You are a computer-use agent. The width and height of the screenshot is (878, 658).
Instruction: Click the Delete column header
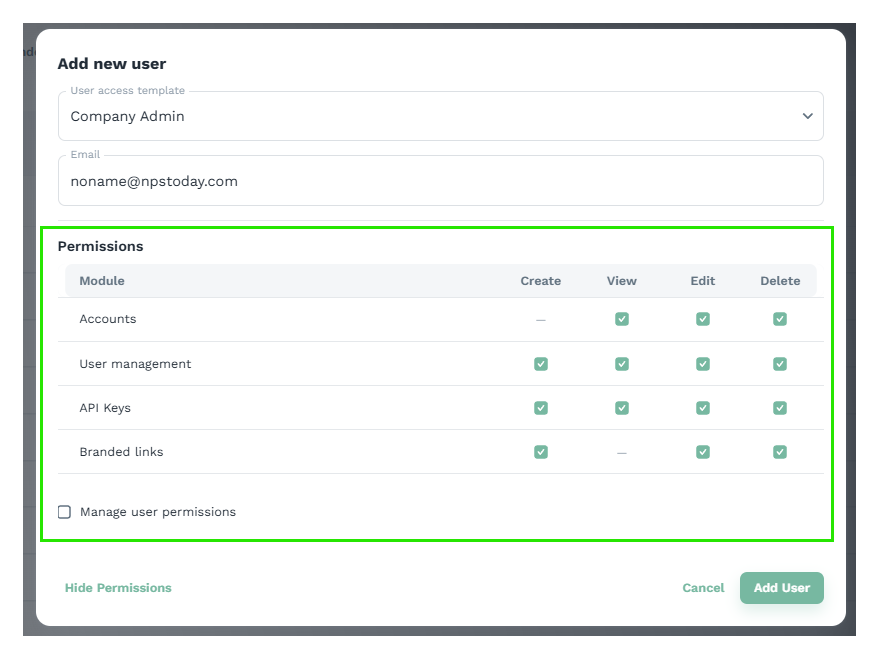click(780, 281)
